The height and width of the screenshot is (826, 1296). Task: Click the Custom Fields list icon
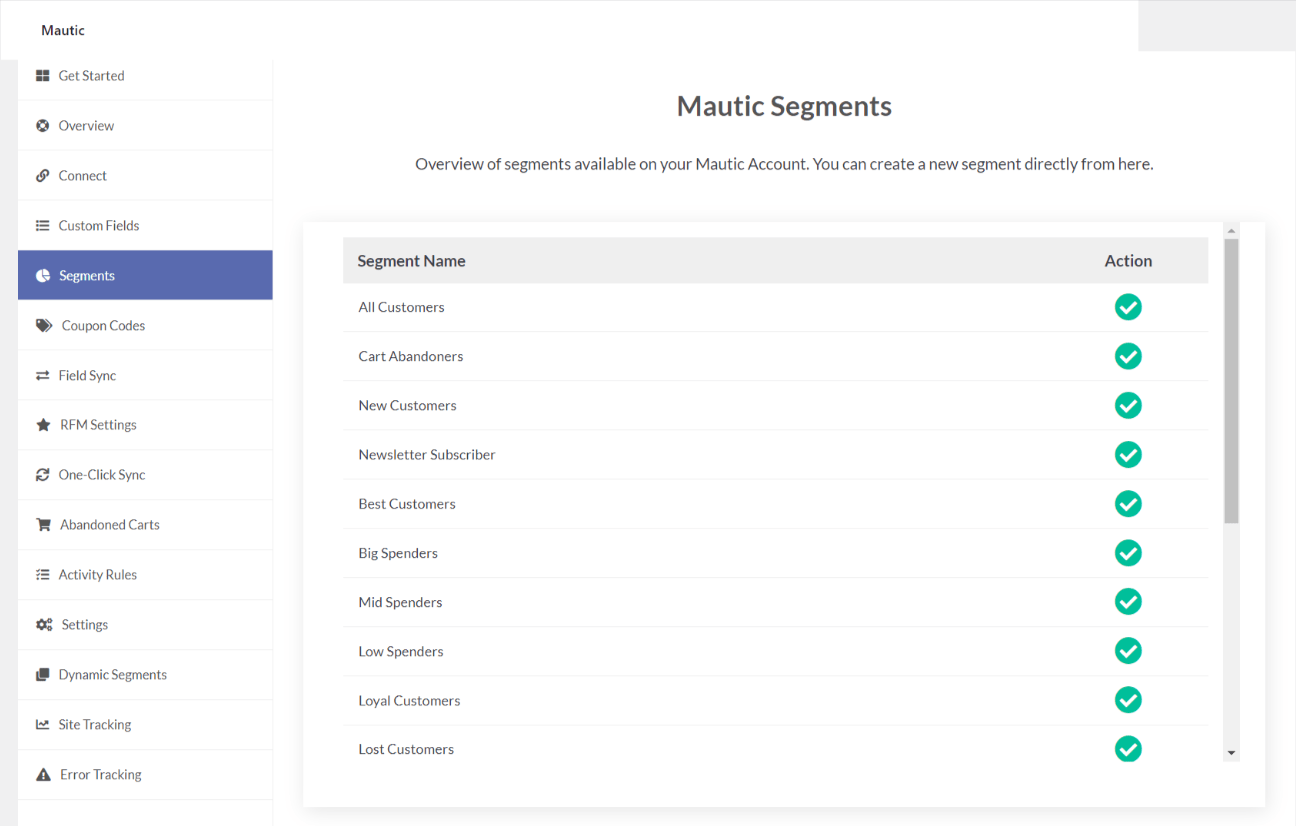pyautogui.click(x=42, y=225)
